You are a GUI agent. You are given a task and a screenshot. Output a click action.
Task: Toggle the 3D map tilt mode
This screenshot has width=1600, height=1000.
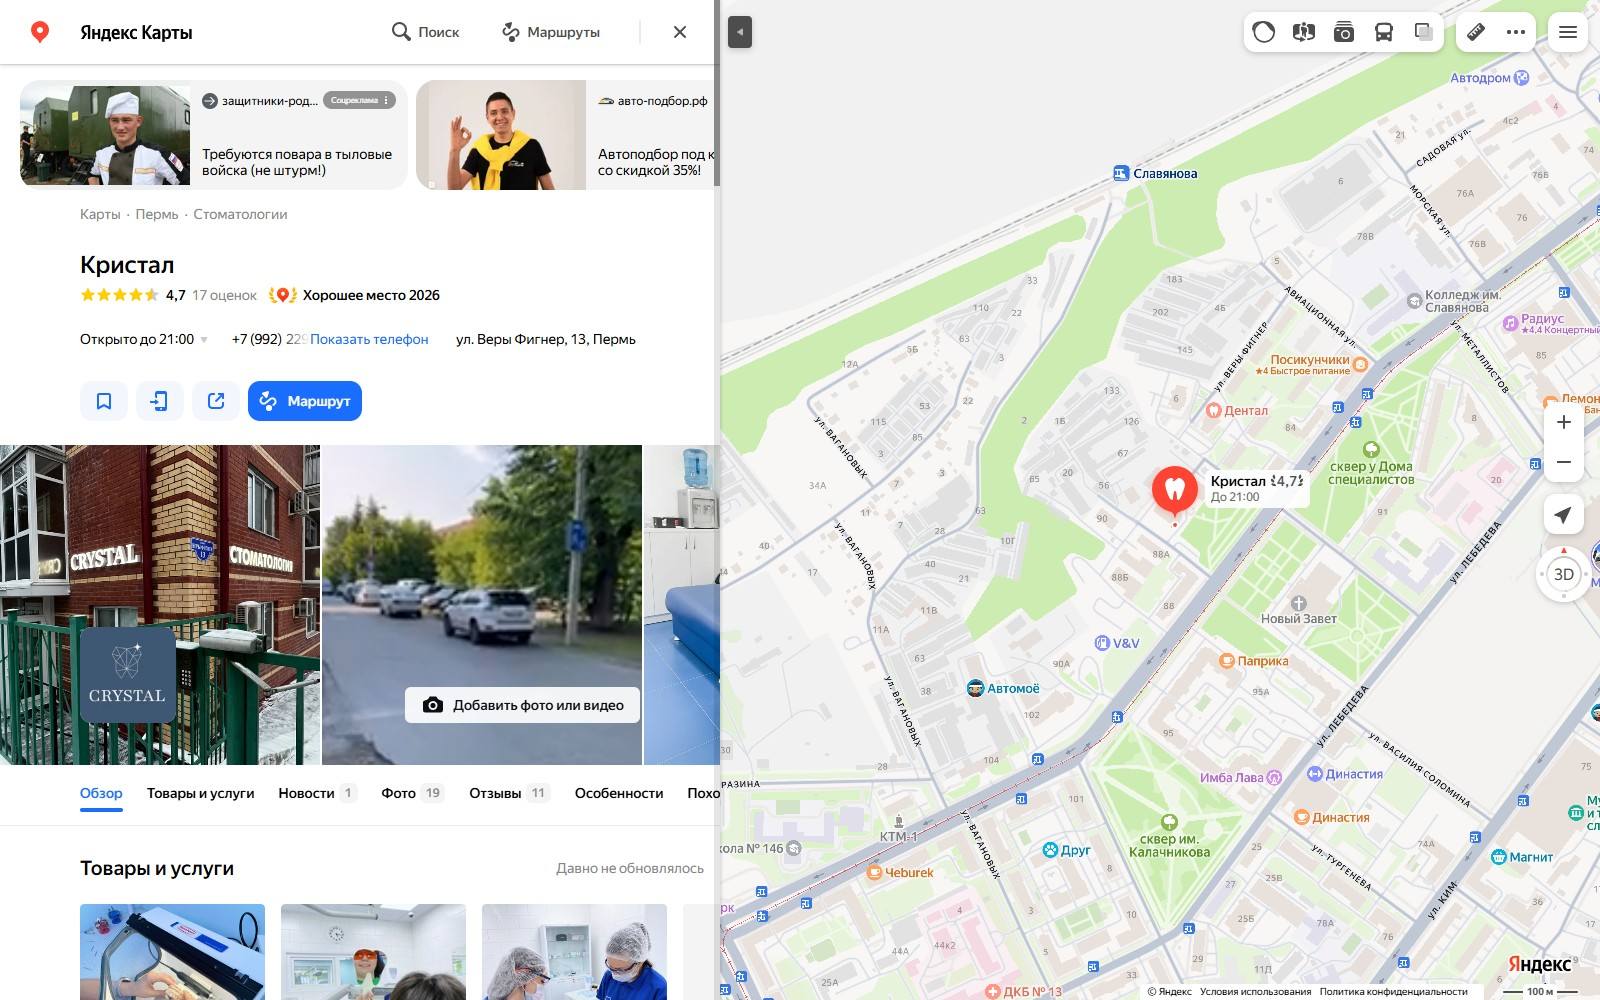click(x=1564, y=574)
